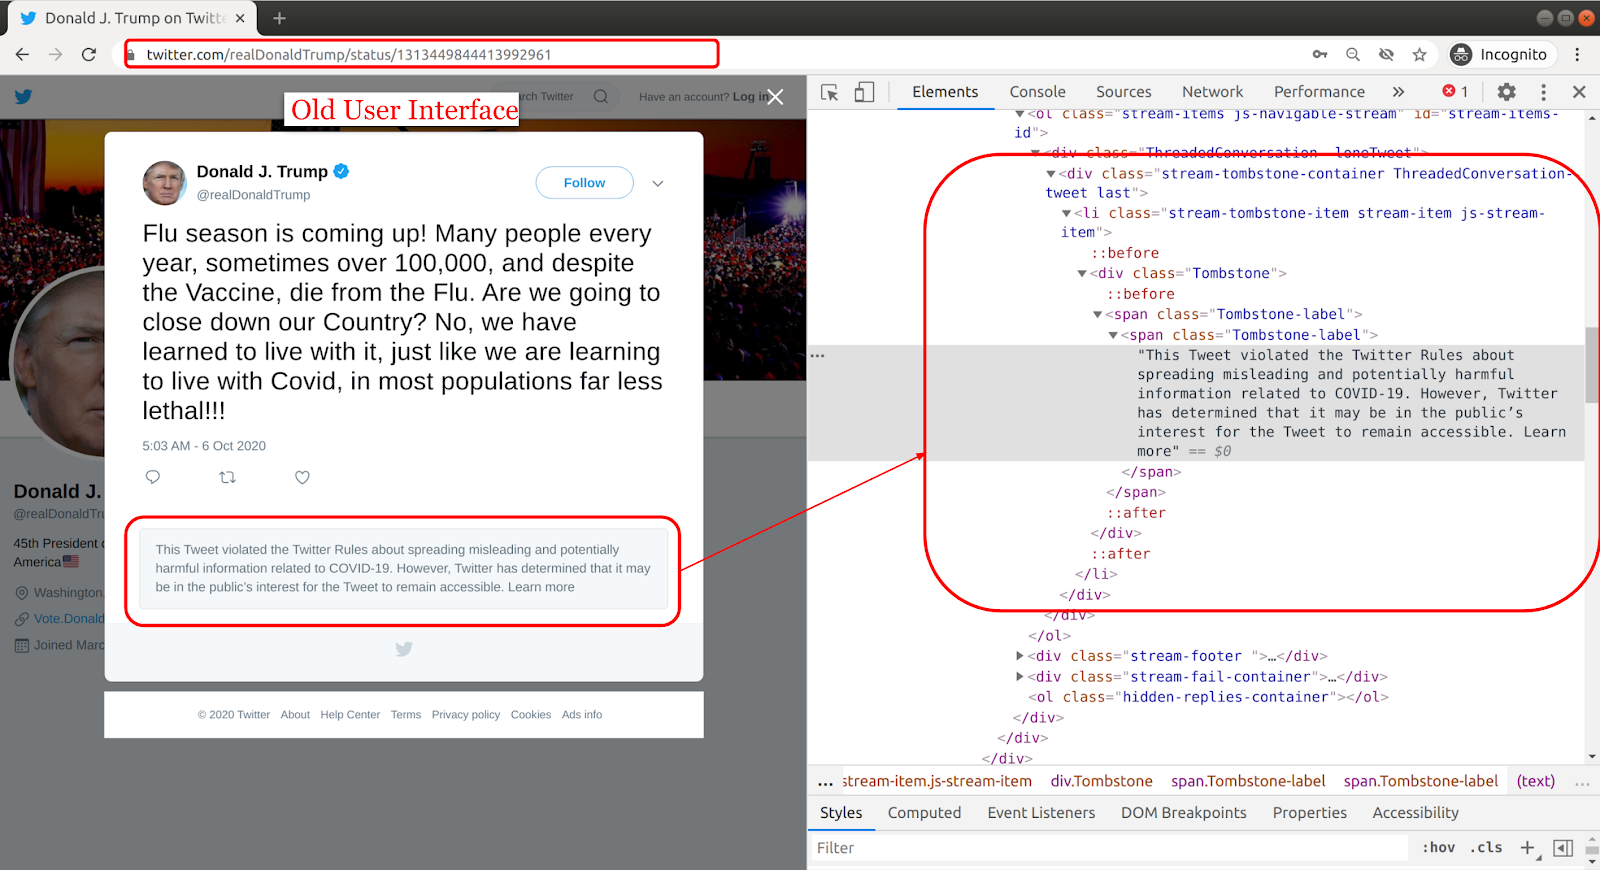Click the browser forward arrow
1600x870 pixels.
point(56,55)
